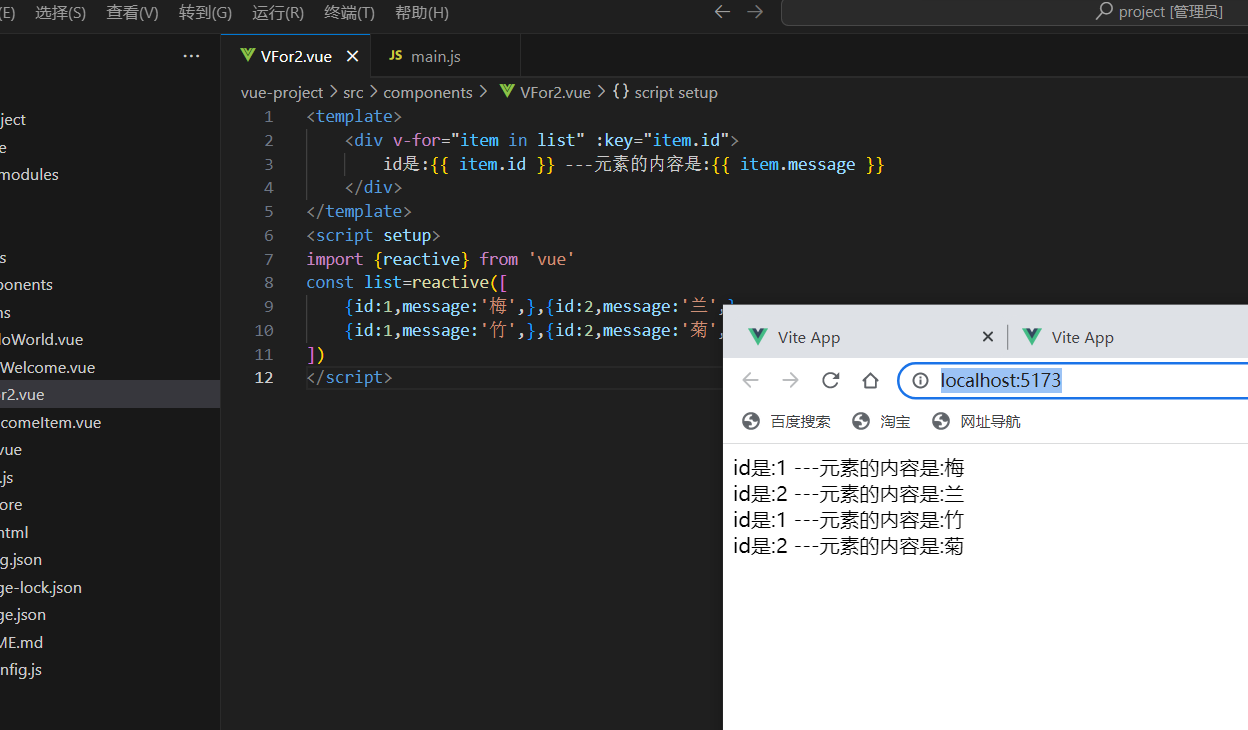Screen dimensions: 1248x730
Task: Close the first Vite App browser tab
Action: click(x=987, y=337)
